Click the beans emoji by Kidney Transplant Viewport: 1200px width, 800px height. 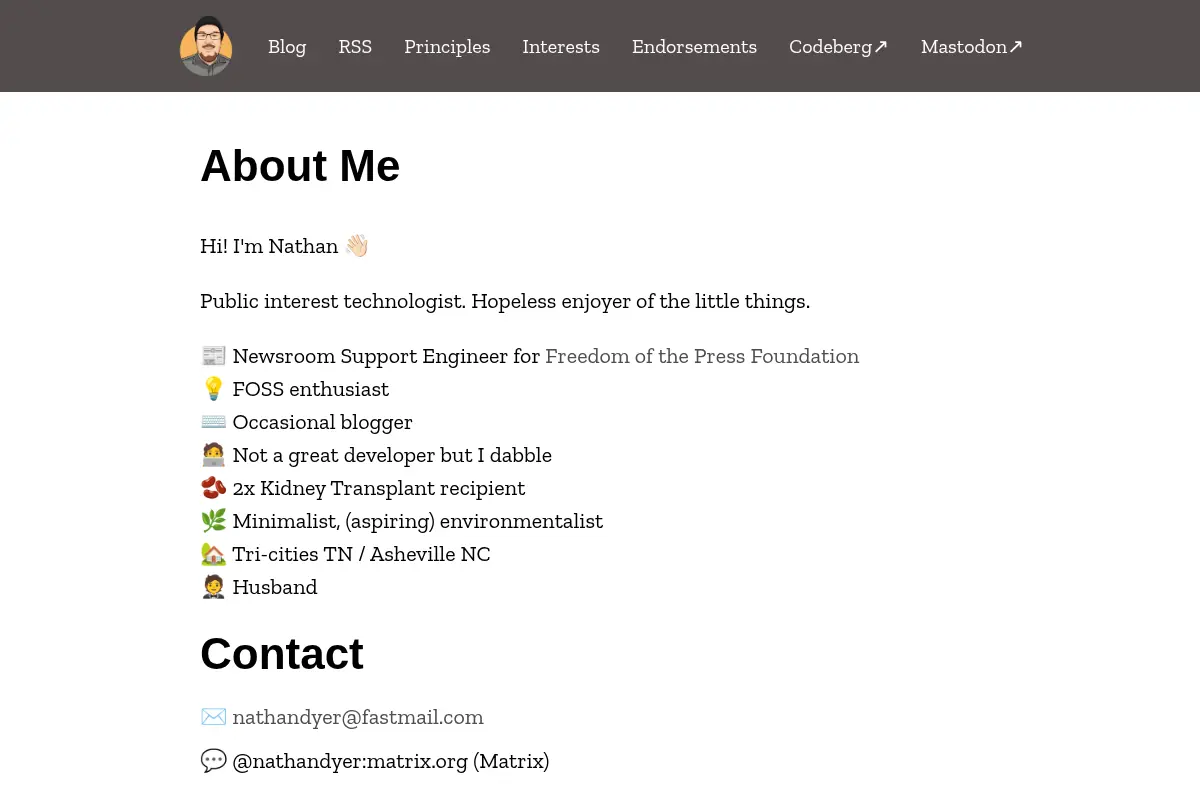pos(214,488)
